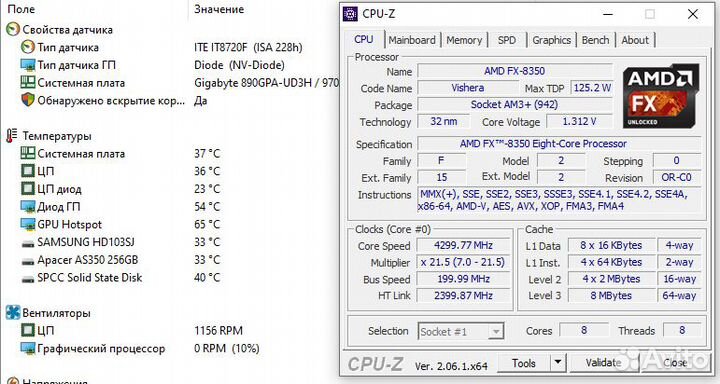Select the Свойства датчика tree row
The width and height of the screenshot is (720, 384).
68,30
